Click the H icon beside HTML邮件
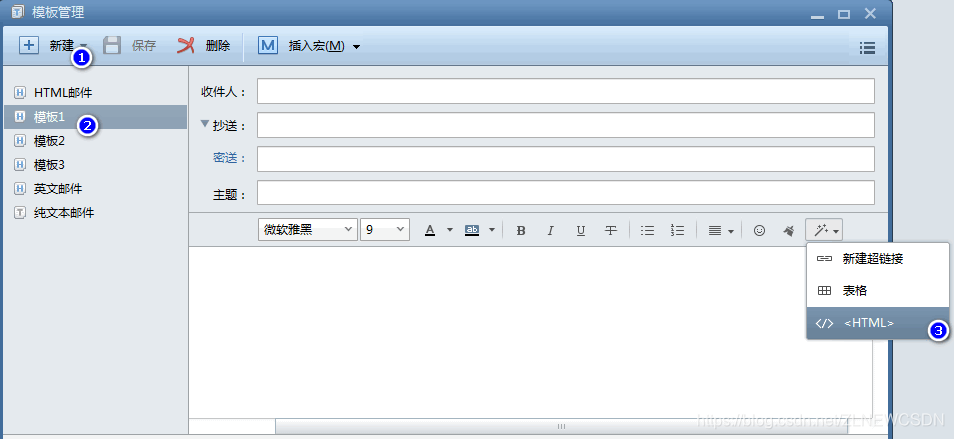954x439 pixels. [x=20, y=93]
